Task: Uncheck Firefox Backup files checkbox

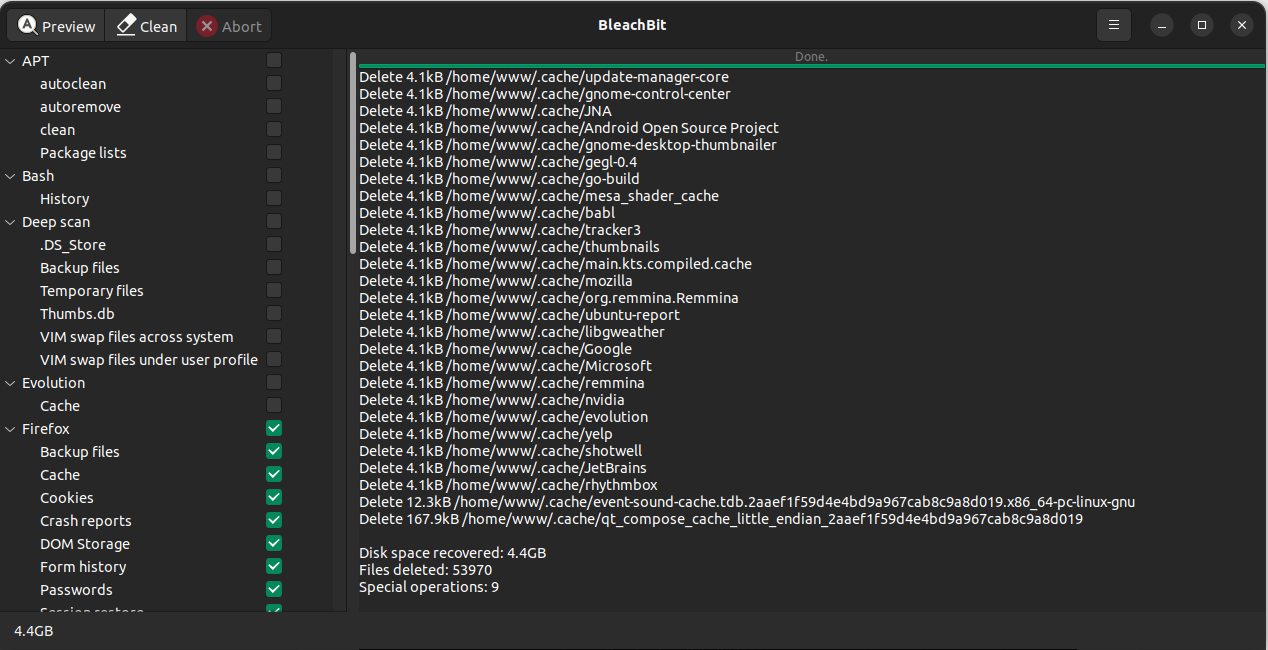Action: pyautogui.click(x=274, y=451)
